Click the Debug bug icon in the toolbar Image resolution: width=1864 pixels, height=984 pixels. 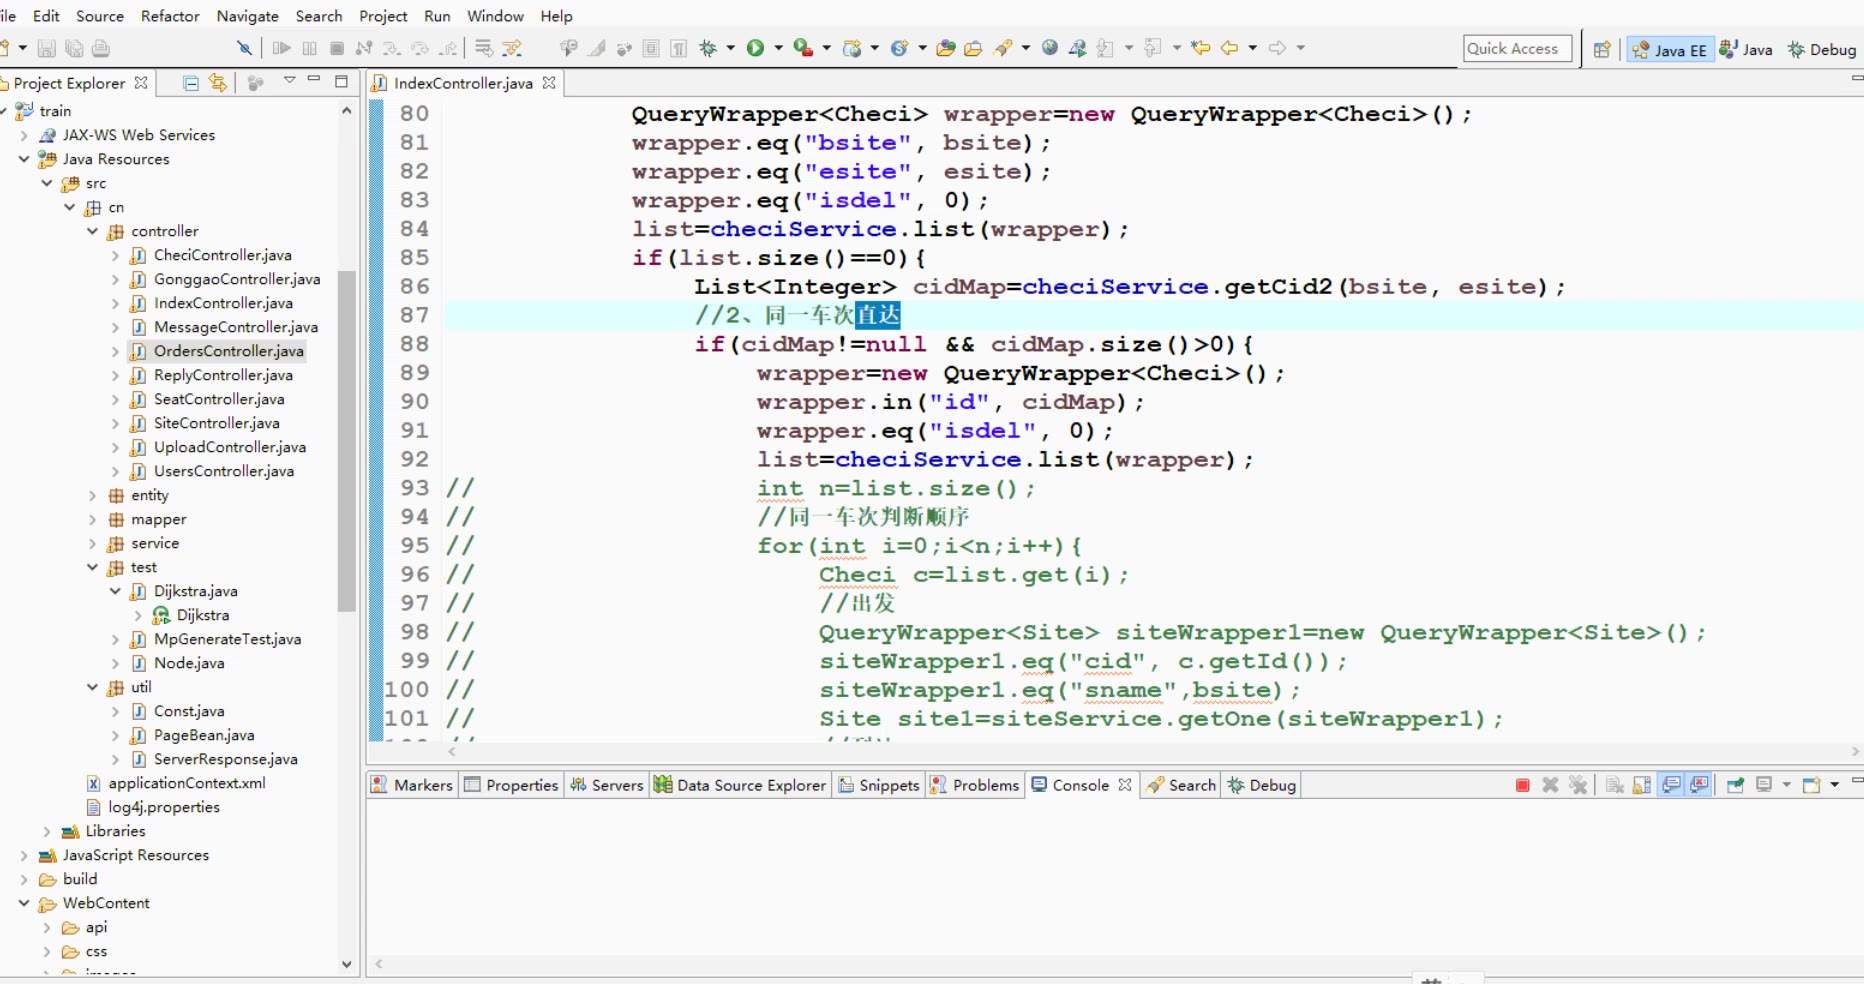(709, 48)
